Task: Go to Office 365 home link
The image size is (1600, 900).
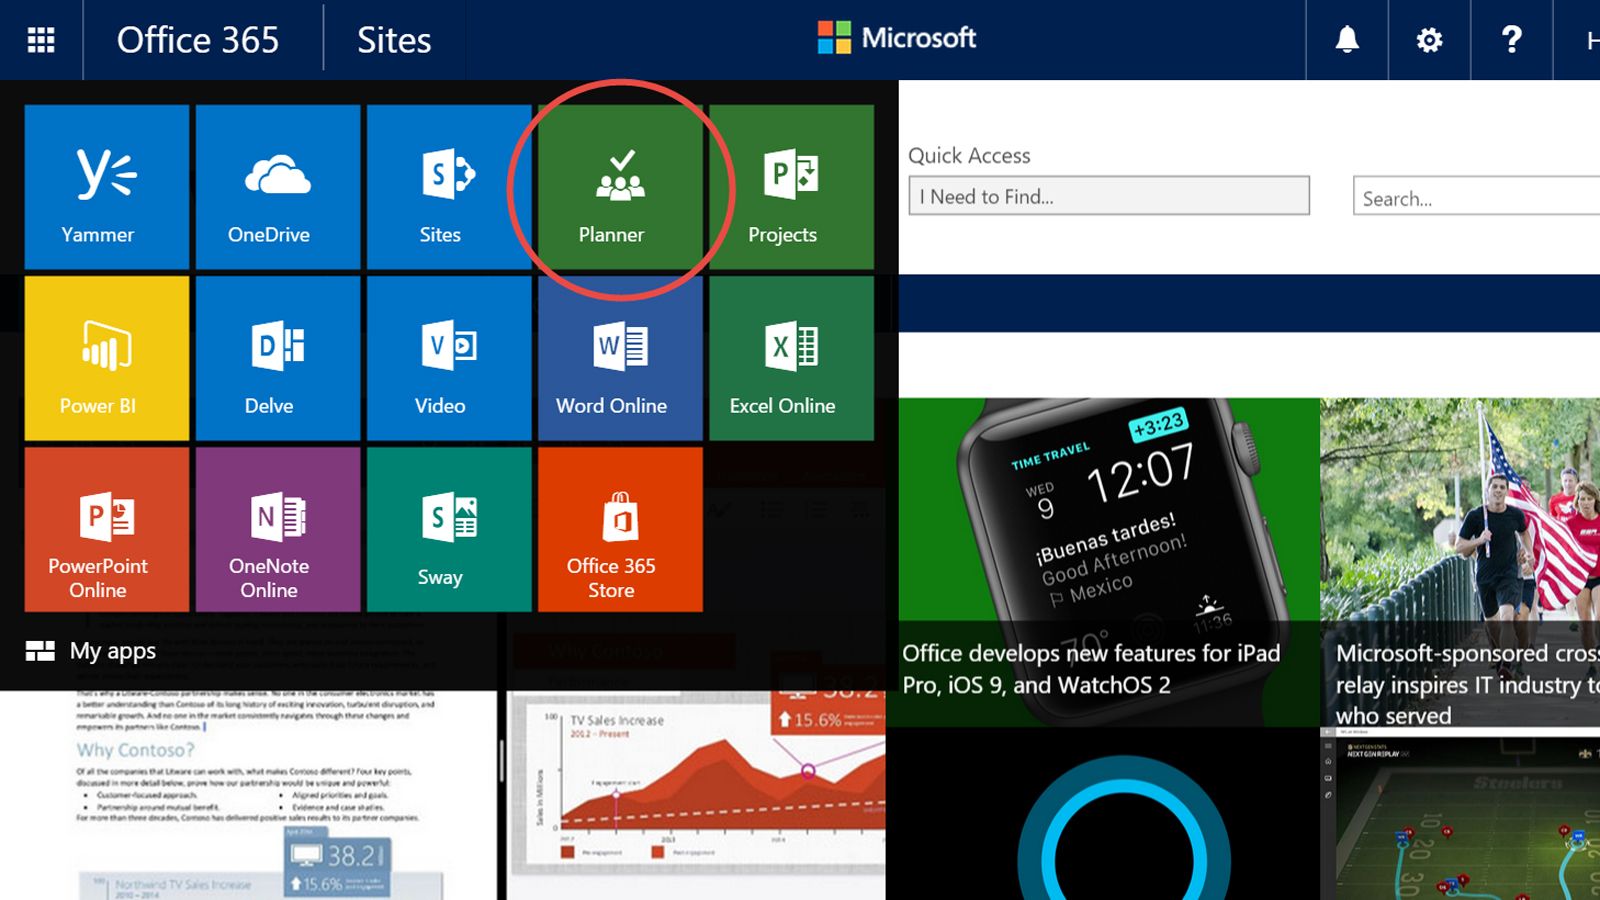Action: click(198, 40)
